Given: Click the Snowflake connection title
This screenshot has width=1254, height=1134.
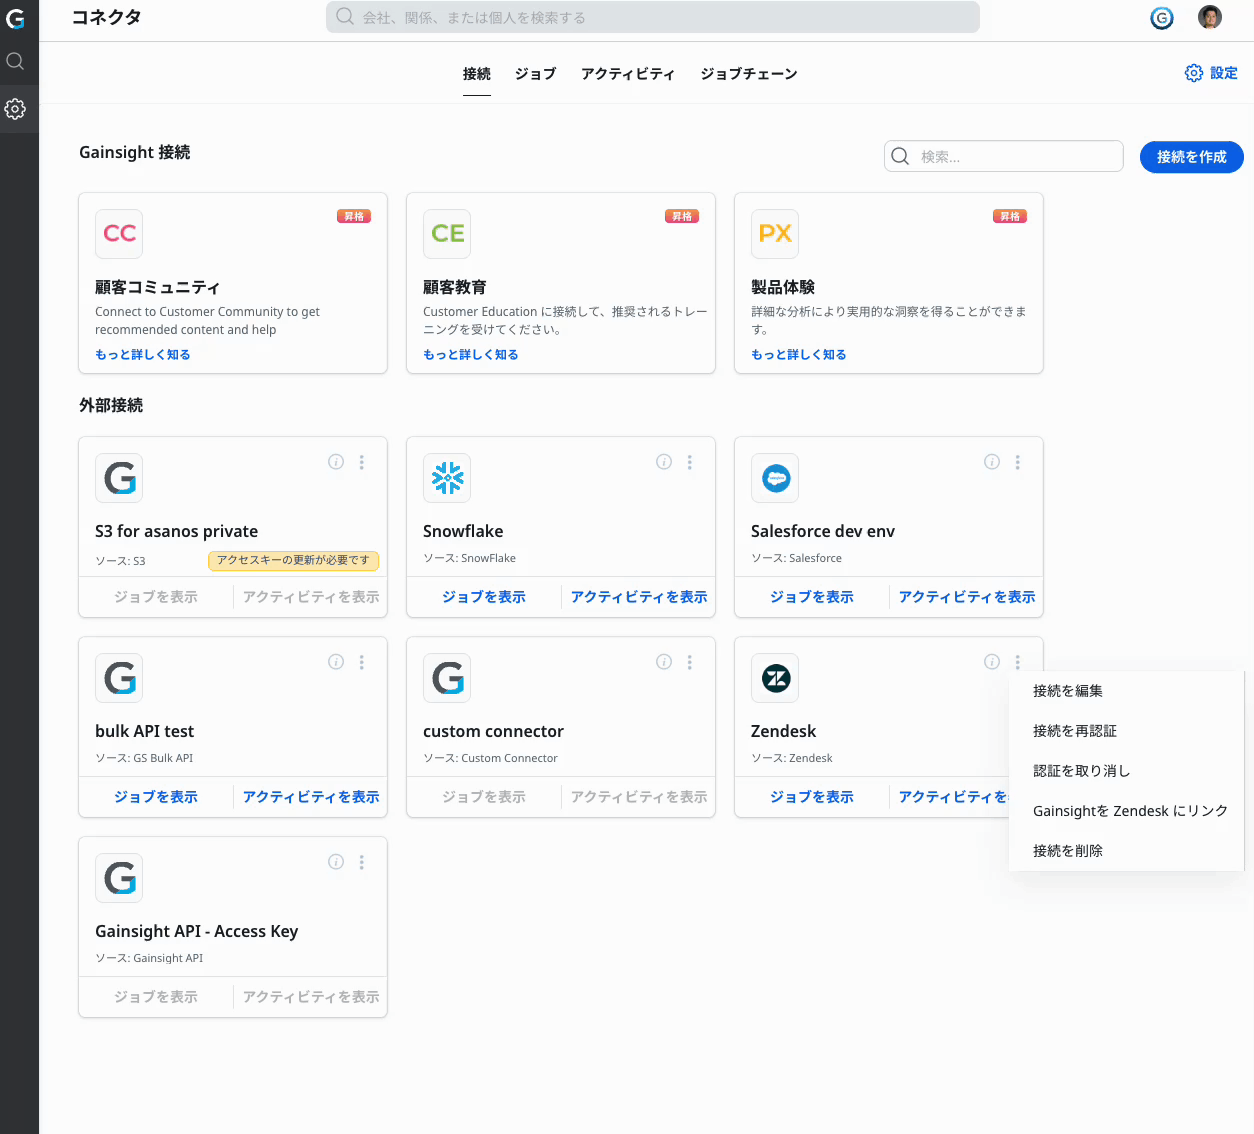Looking at the screenshot, I should pos(463,531).
